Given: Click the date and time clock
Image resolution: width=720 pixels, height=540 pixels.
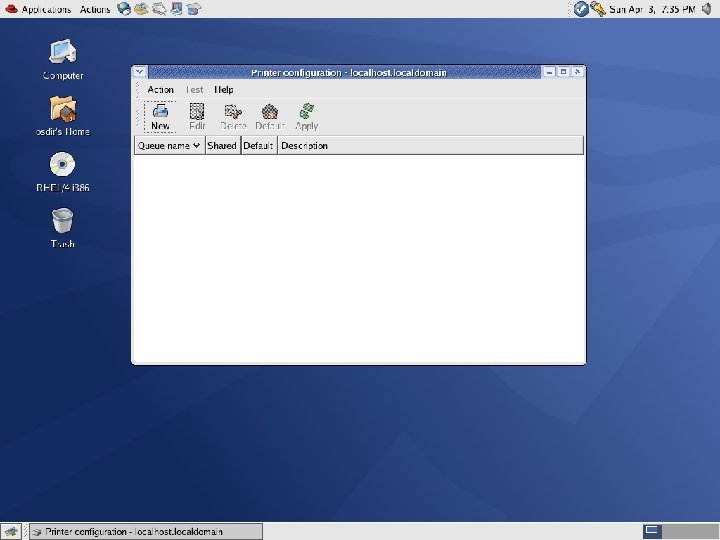Looking at the screenshot, I should [x=652, y=9].
